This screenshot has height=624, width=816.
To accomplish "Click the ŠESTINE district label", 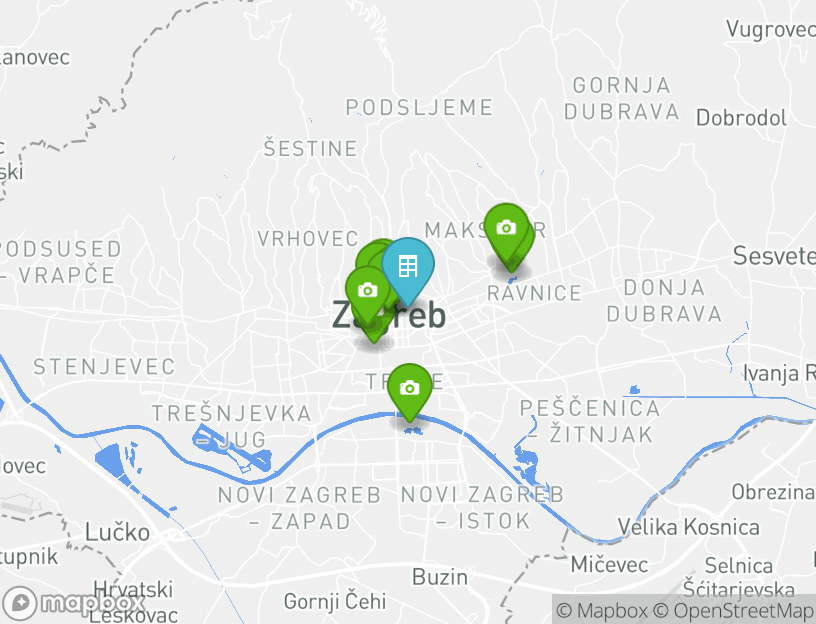I will (x=310, y=148).
